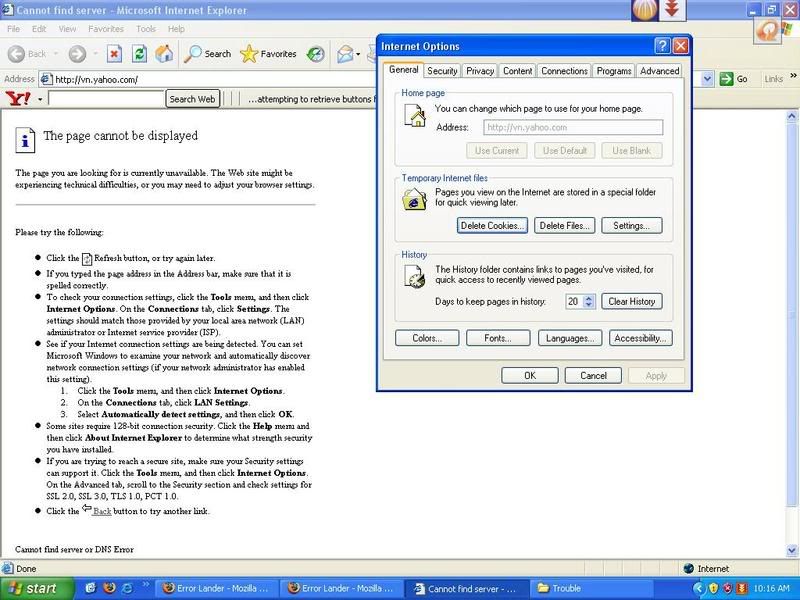This screenshot has height=600, width=800.
Task: Open the View menu
Action: point(67,29)
